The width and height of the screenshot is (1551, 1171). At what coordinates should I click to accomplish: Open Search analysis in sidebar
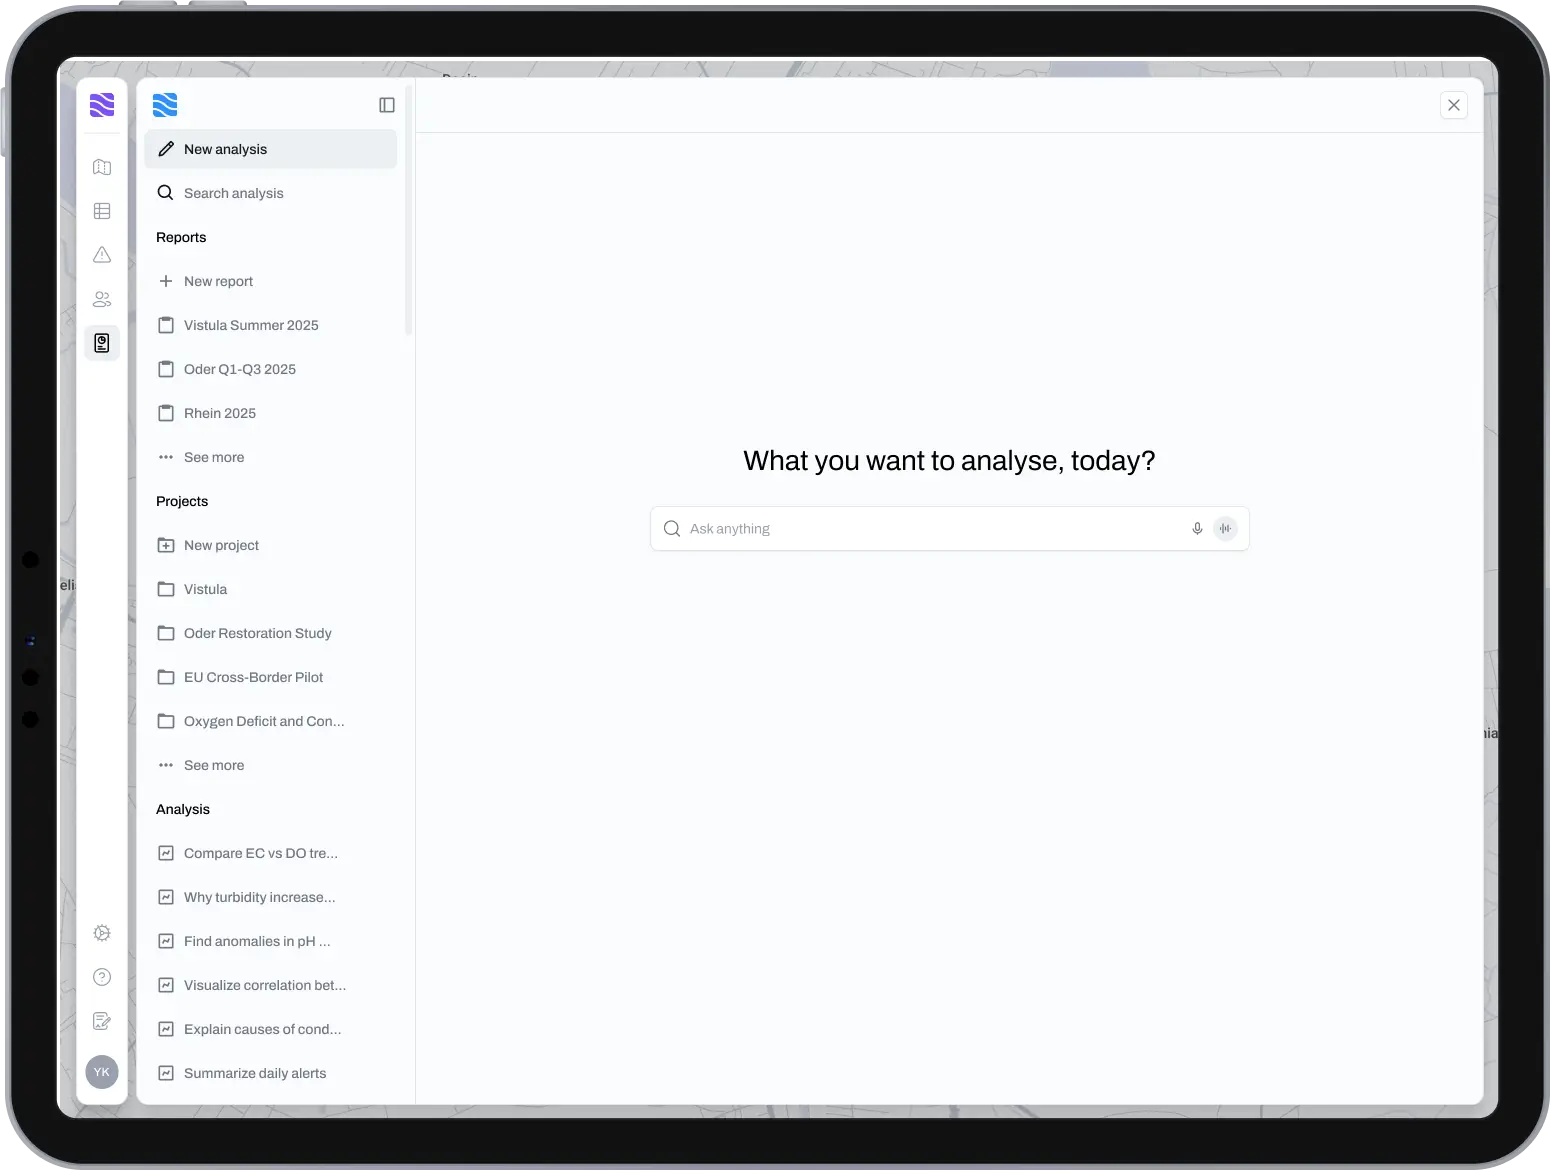coord(233,193)
